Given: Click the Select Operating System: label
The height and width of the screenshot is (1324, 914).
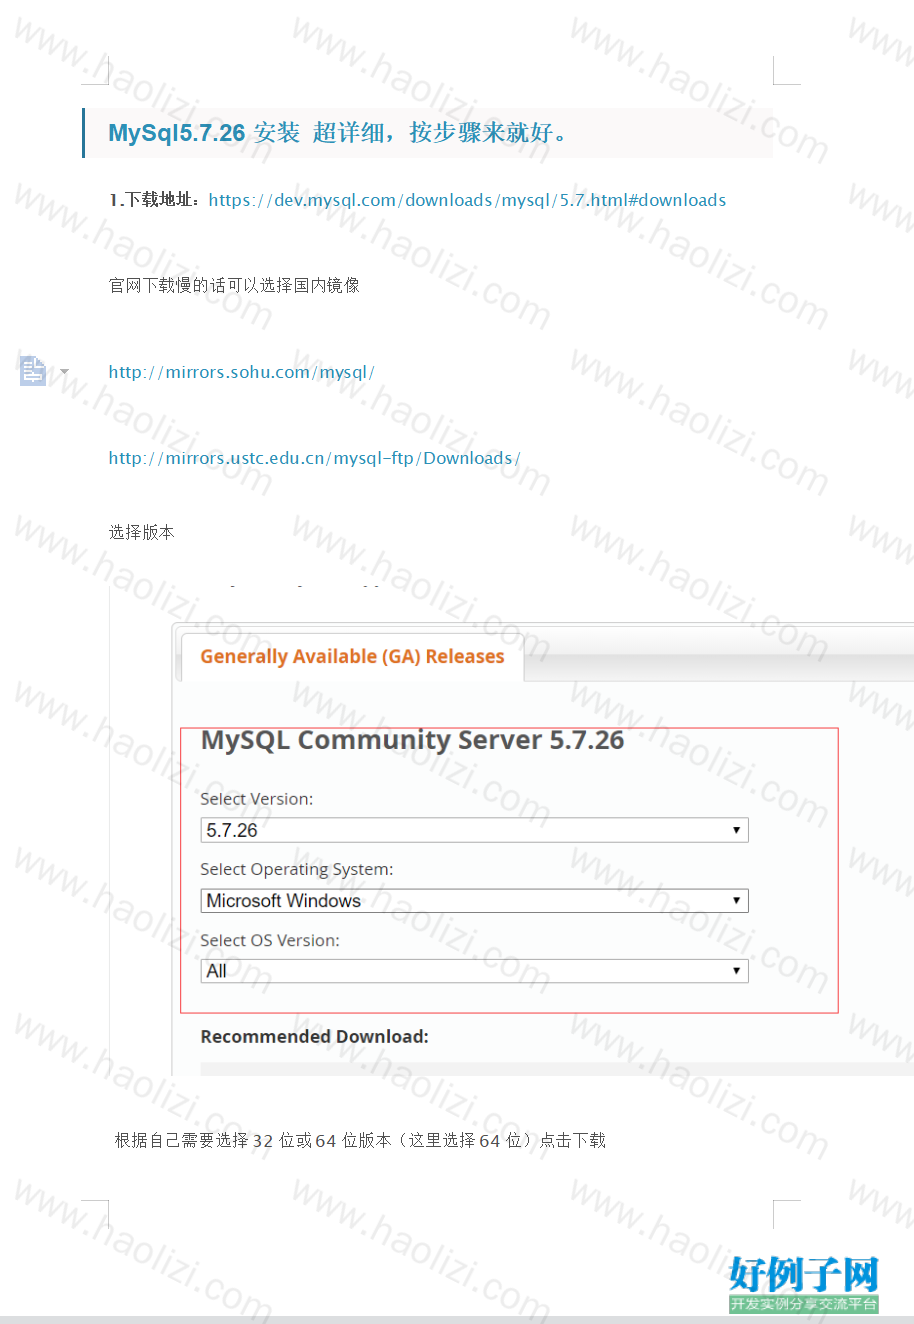Looking at the screenshot, I should [x=297, y=870].
